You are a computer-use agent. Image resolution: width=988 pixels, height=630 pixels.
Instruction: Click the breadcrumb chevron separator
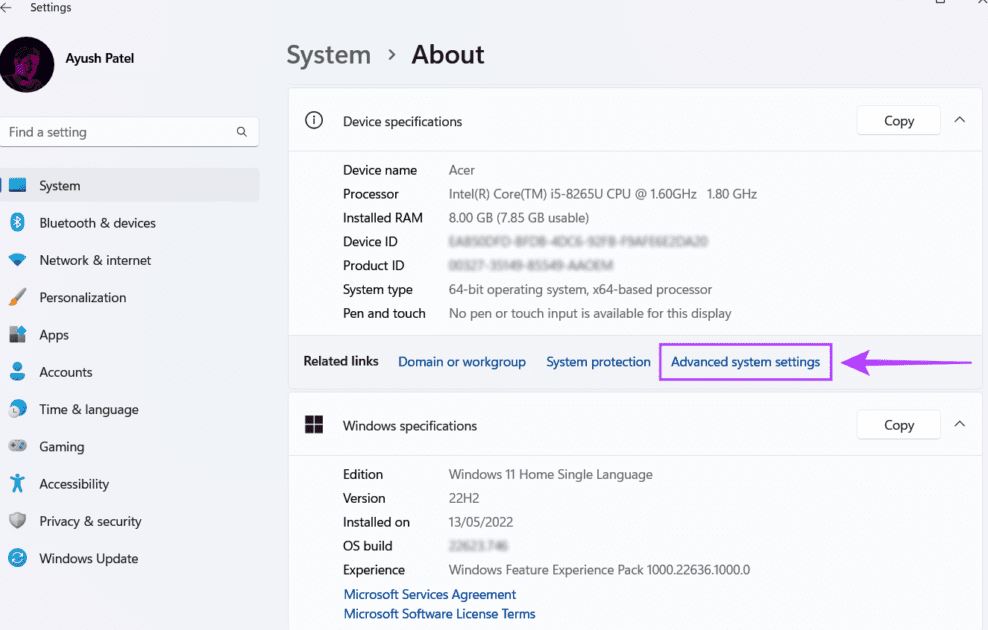point(392,55)
